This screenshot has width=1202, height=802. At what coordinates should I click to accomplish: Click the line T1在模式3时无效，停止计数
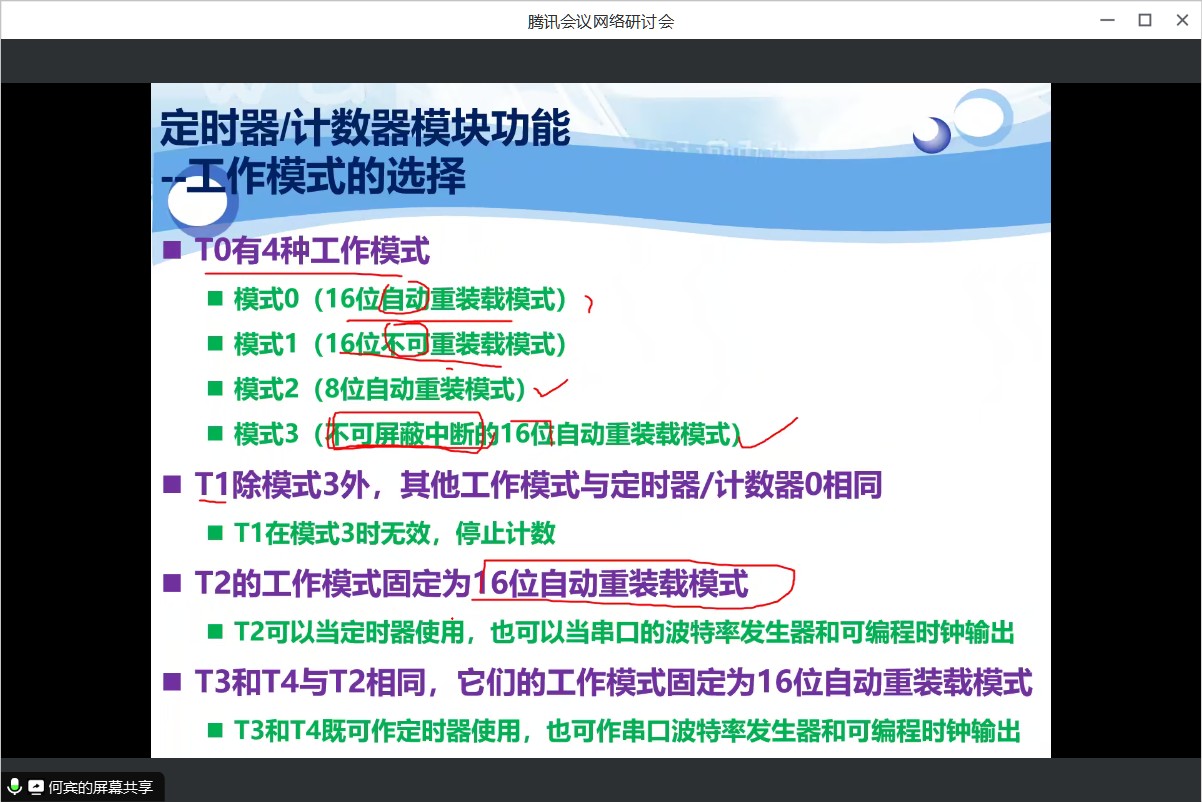(395, 533)
